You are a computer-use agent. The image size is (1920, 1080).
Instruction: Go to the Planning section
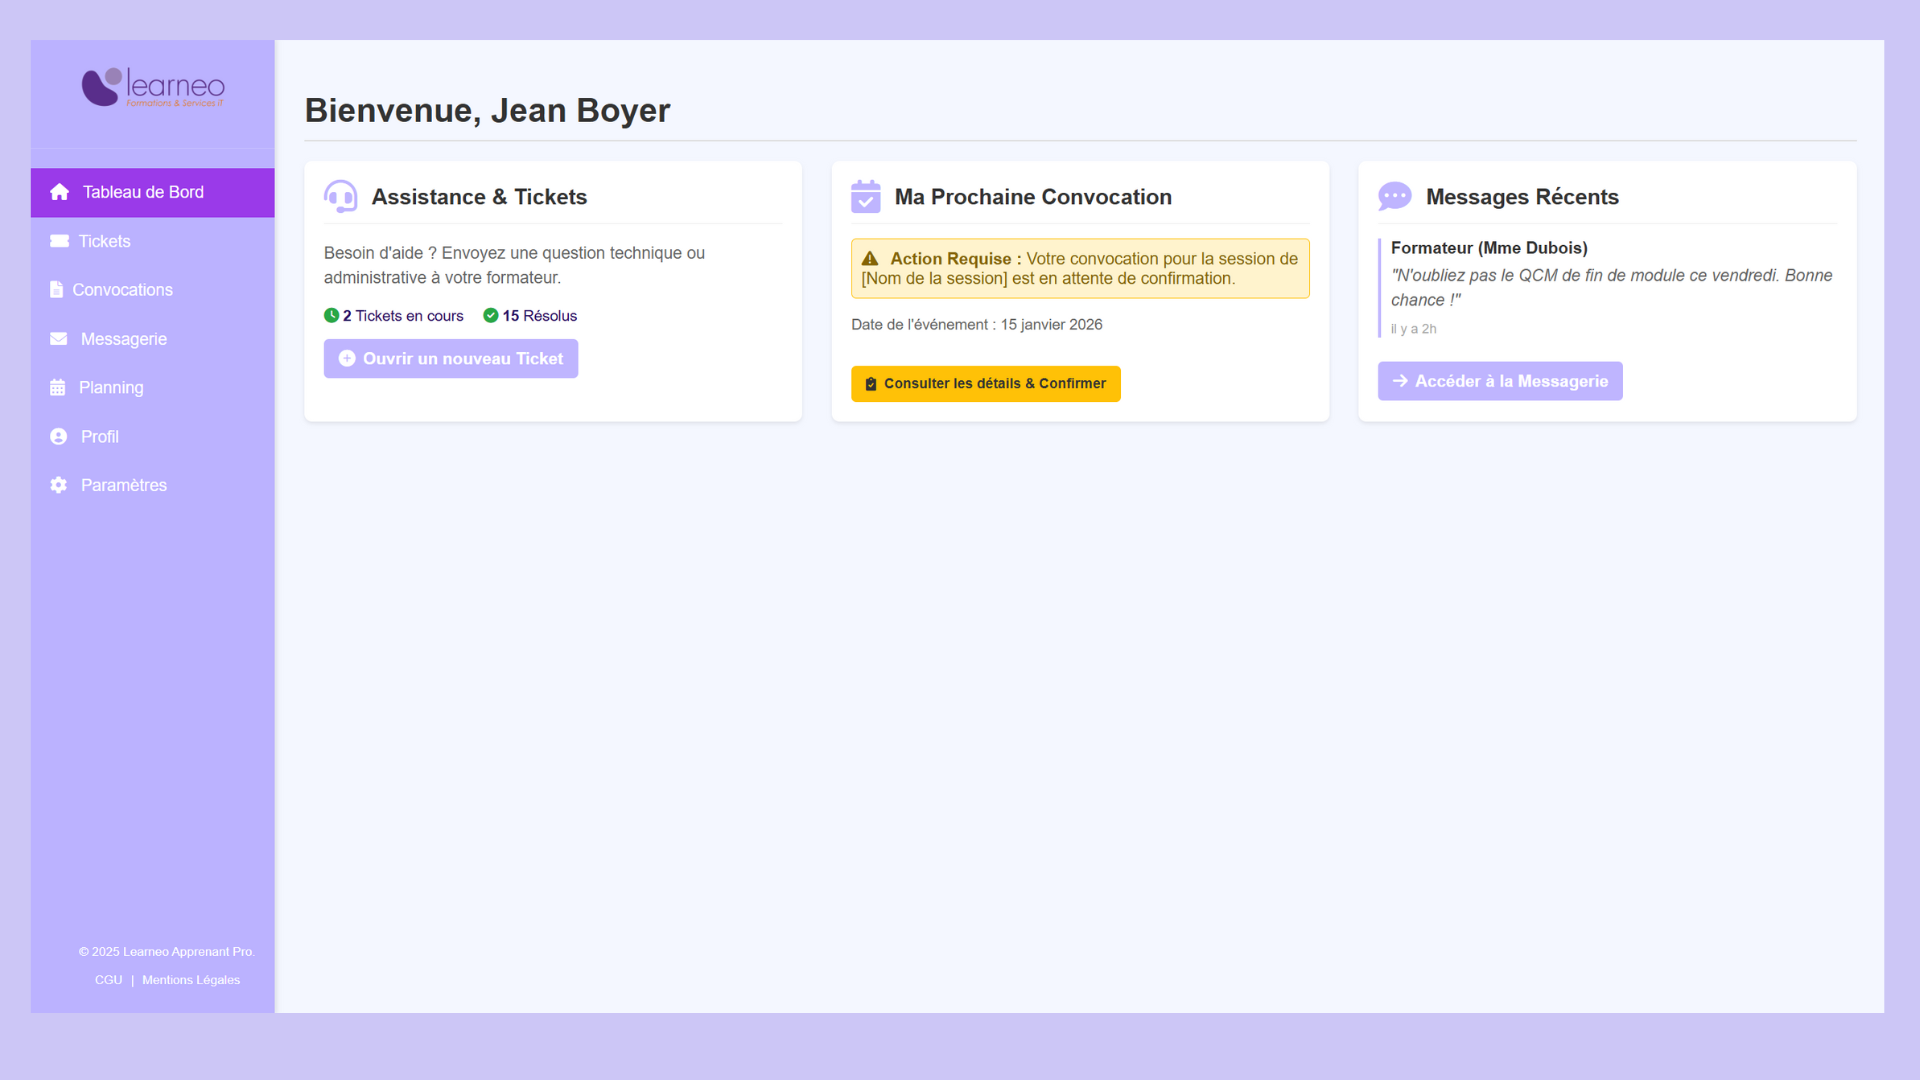pos(111,388)
